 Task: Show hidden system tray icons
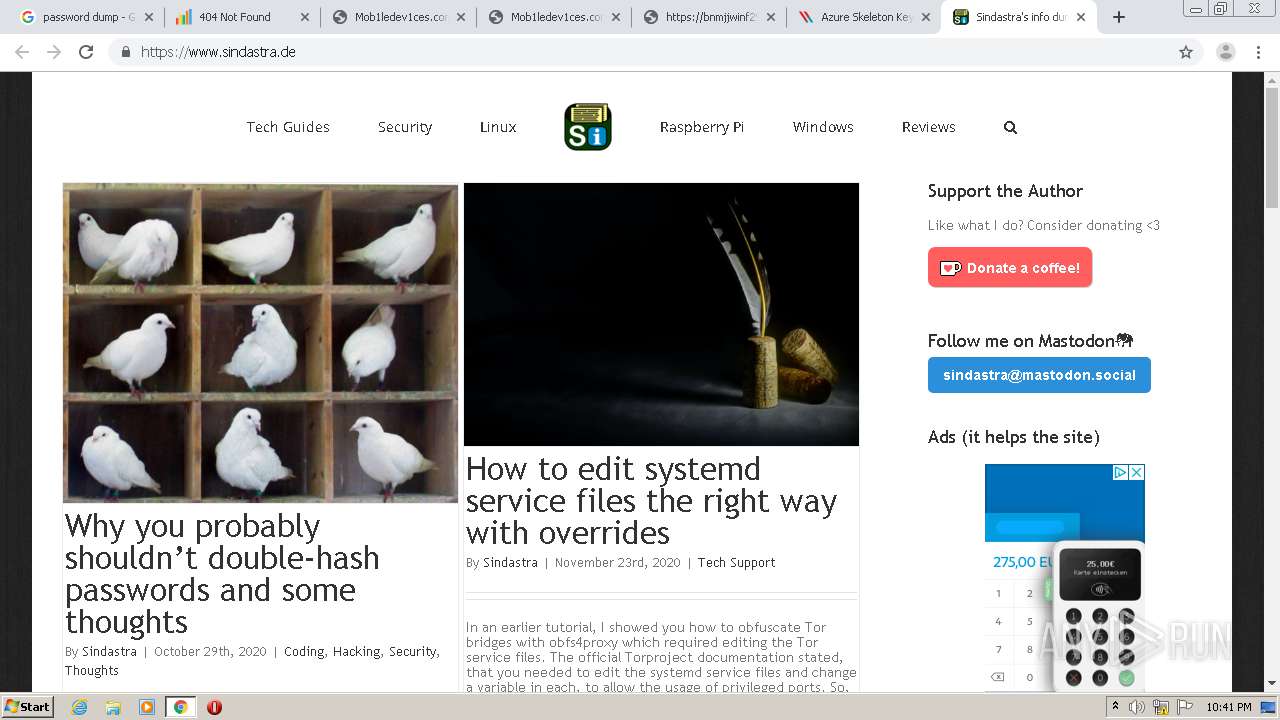pyautogui.click(x=1116, y=707)
